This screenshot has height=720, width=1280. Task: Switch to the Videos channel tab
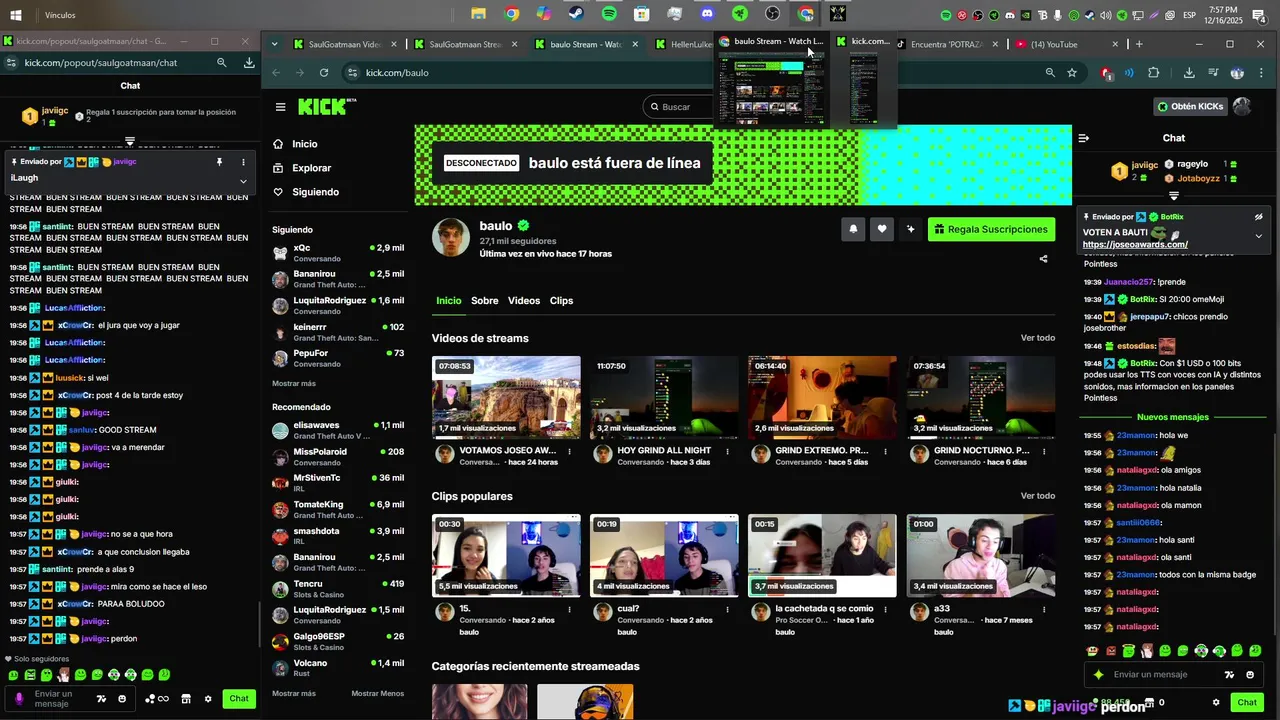(524, 301)
